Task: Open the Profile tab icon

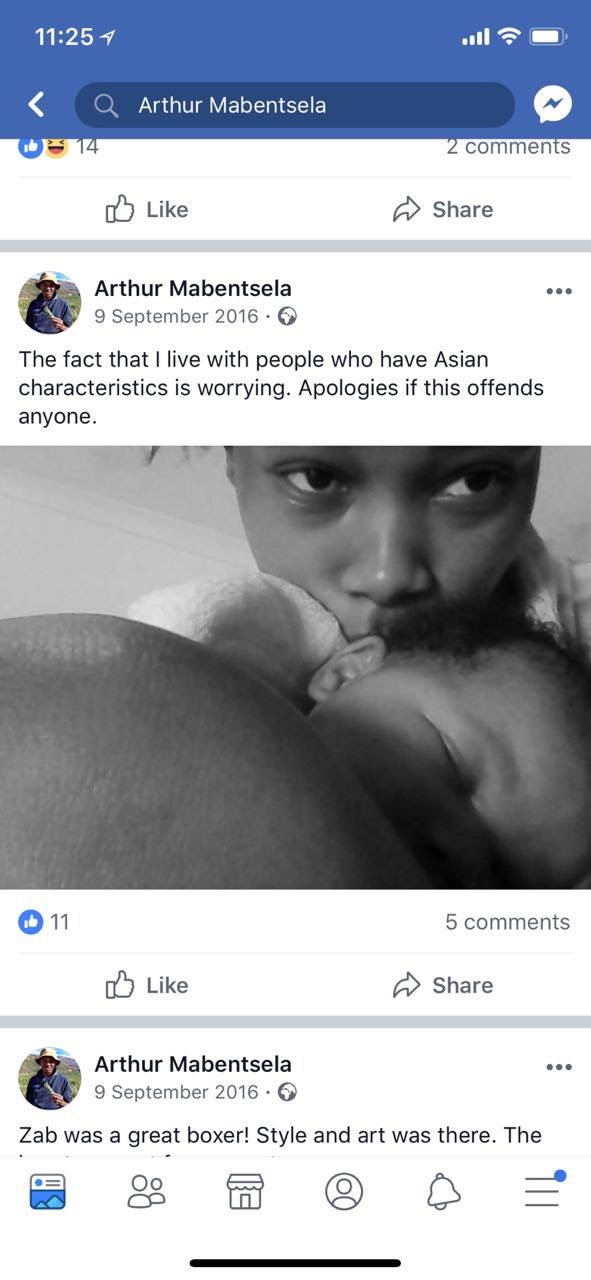Action: (344, 1191)
